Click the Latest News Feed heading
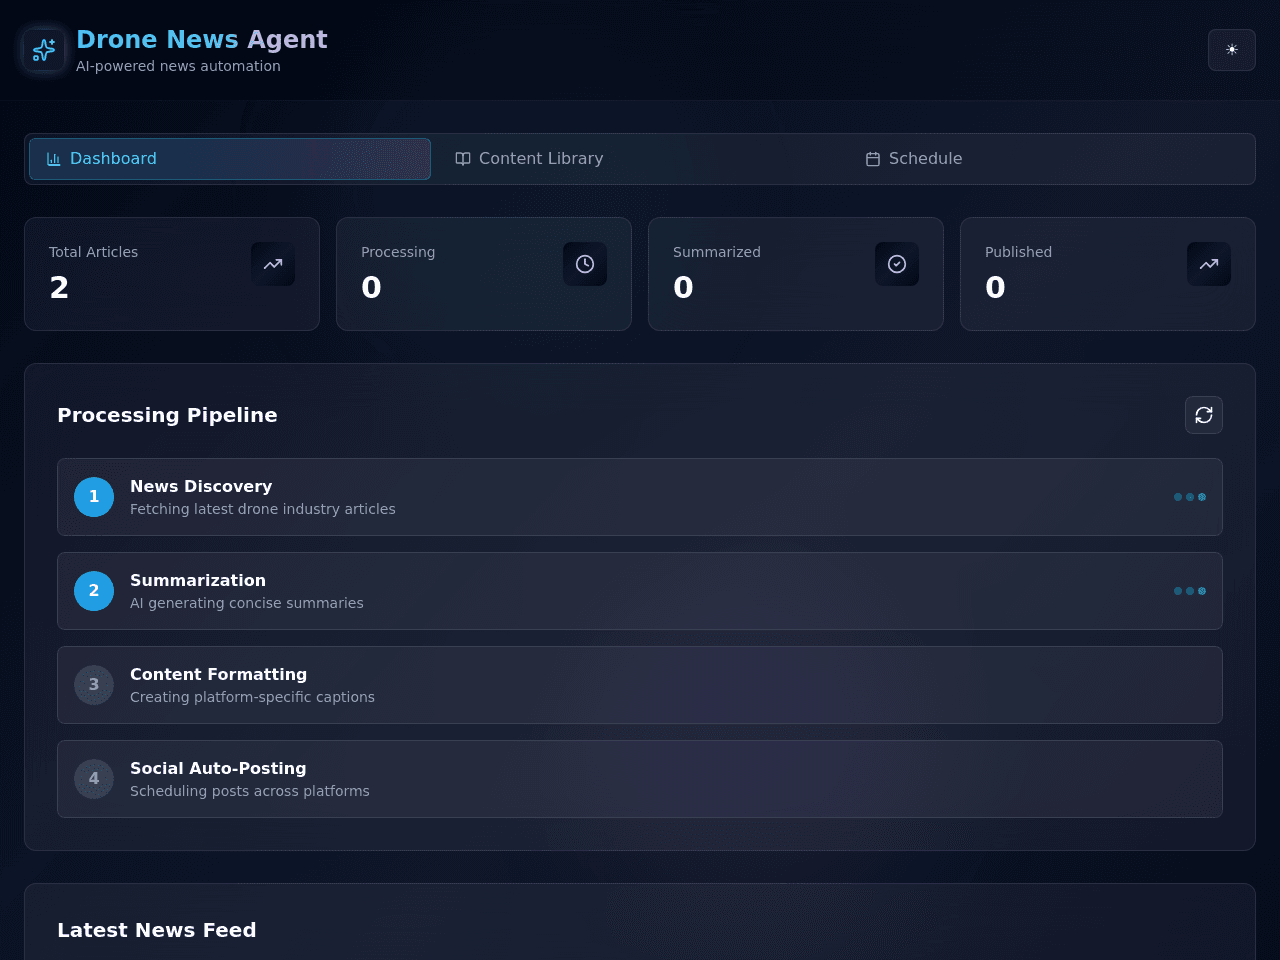Viewport: 1280px width, 960px height. [x=157, y=930]
